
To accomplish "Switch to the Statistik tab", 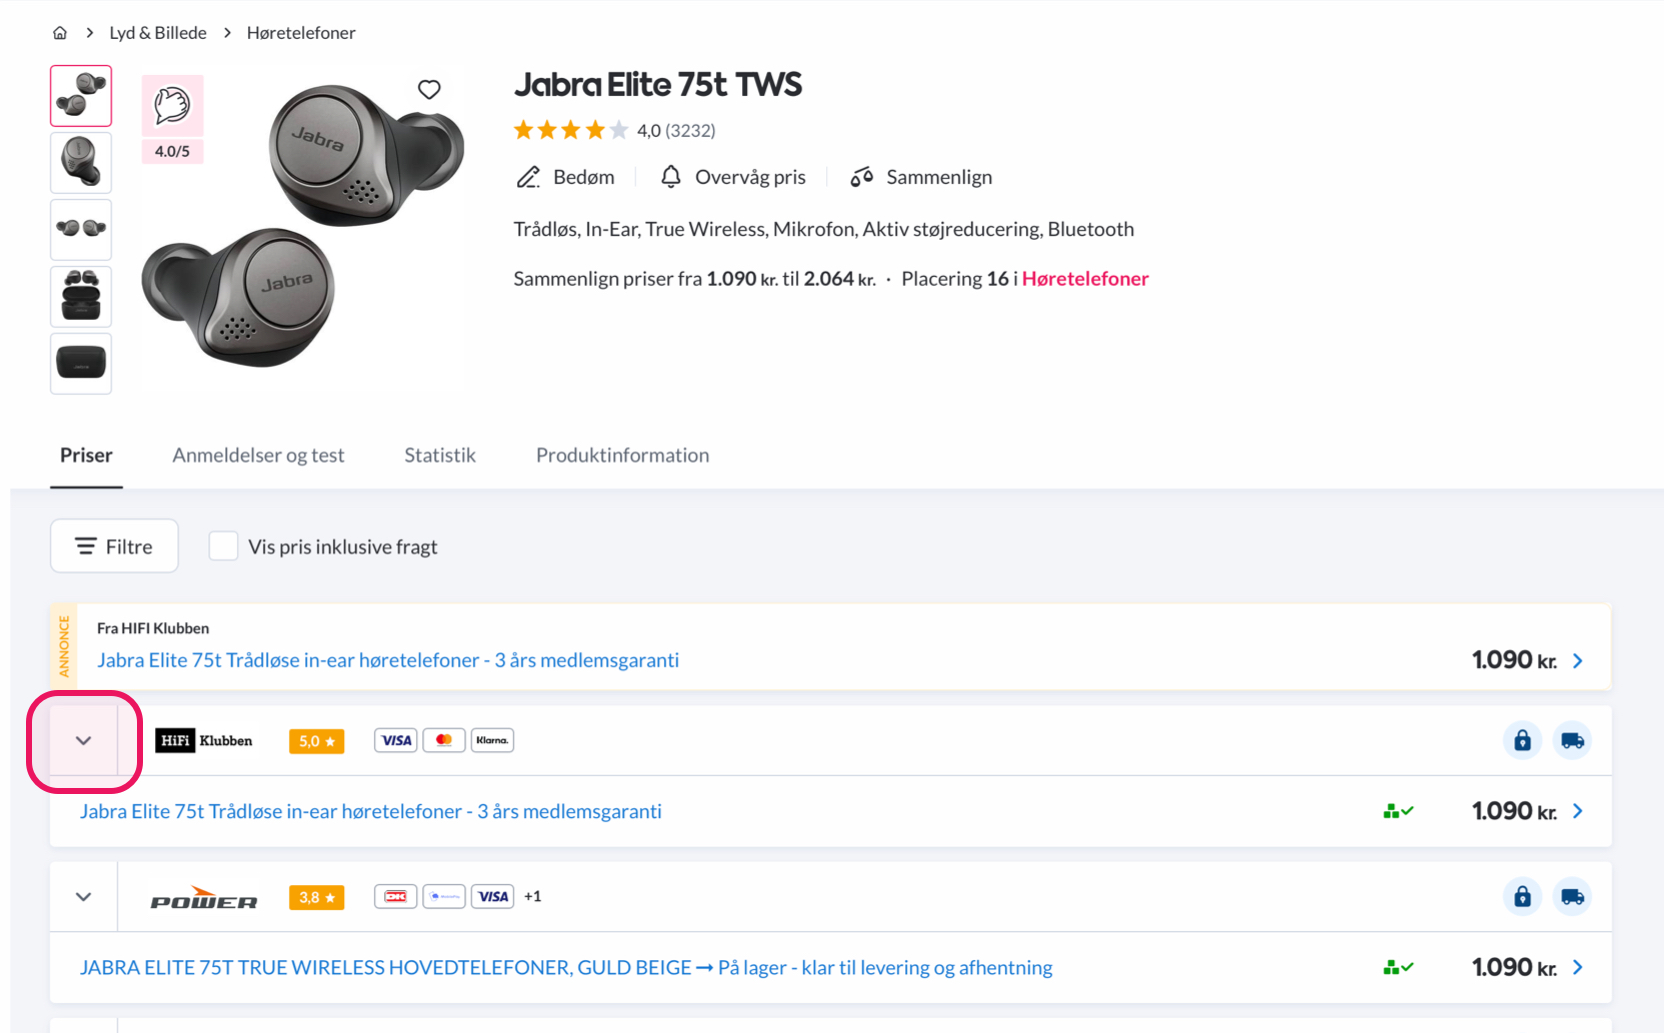I will click(440, 455).
